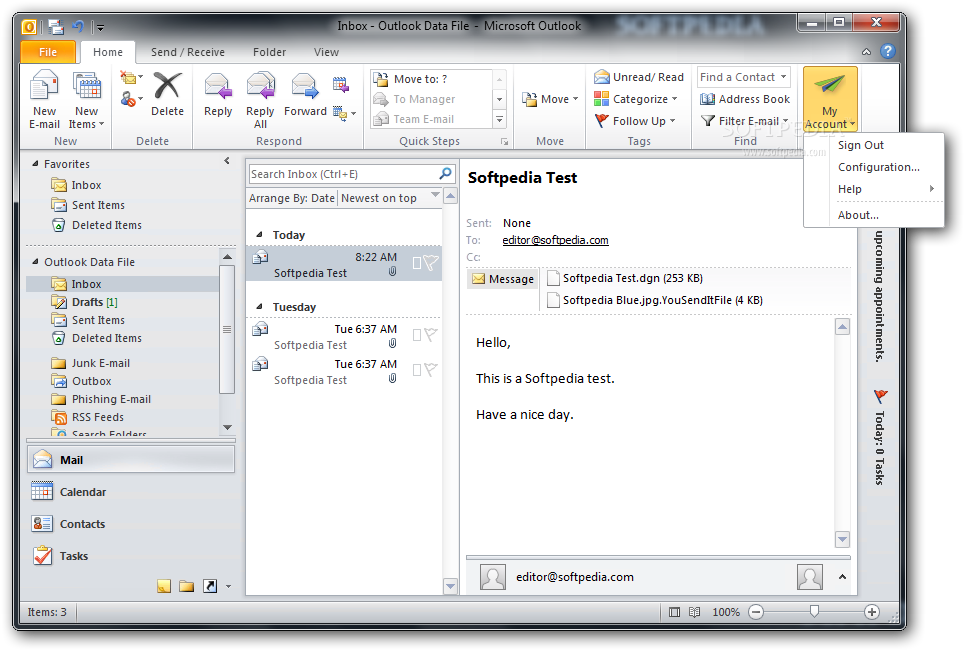Open the Categorize dropdown
Screen dimensions: 965x651
(x=635, y=99)
